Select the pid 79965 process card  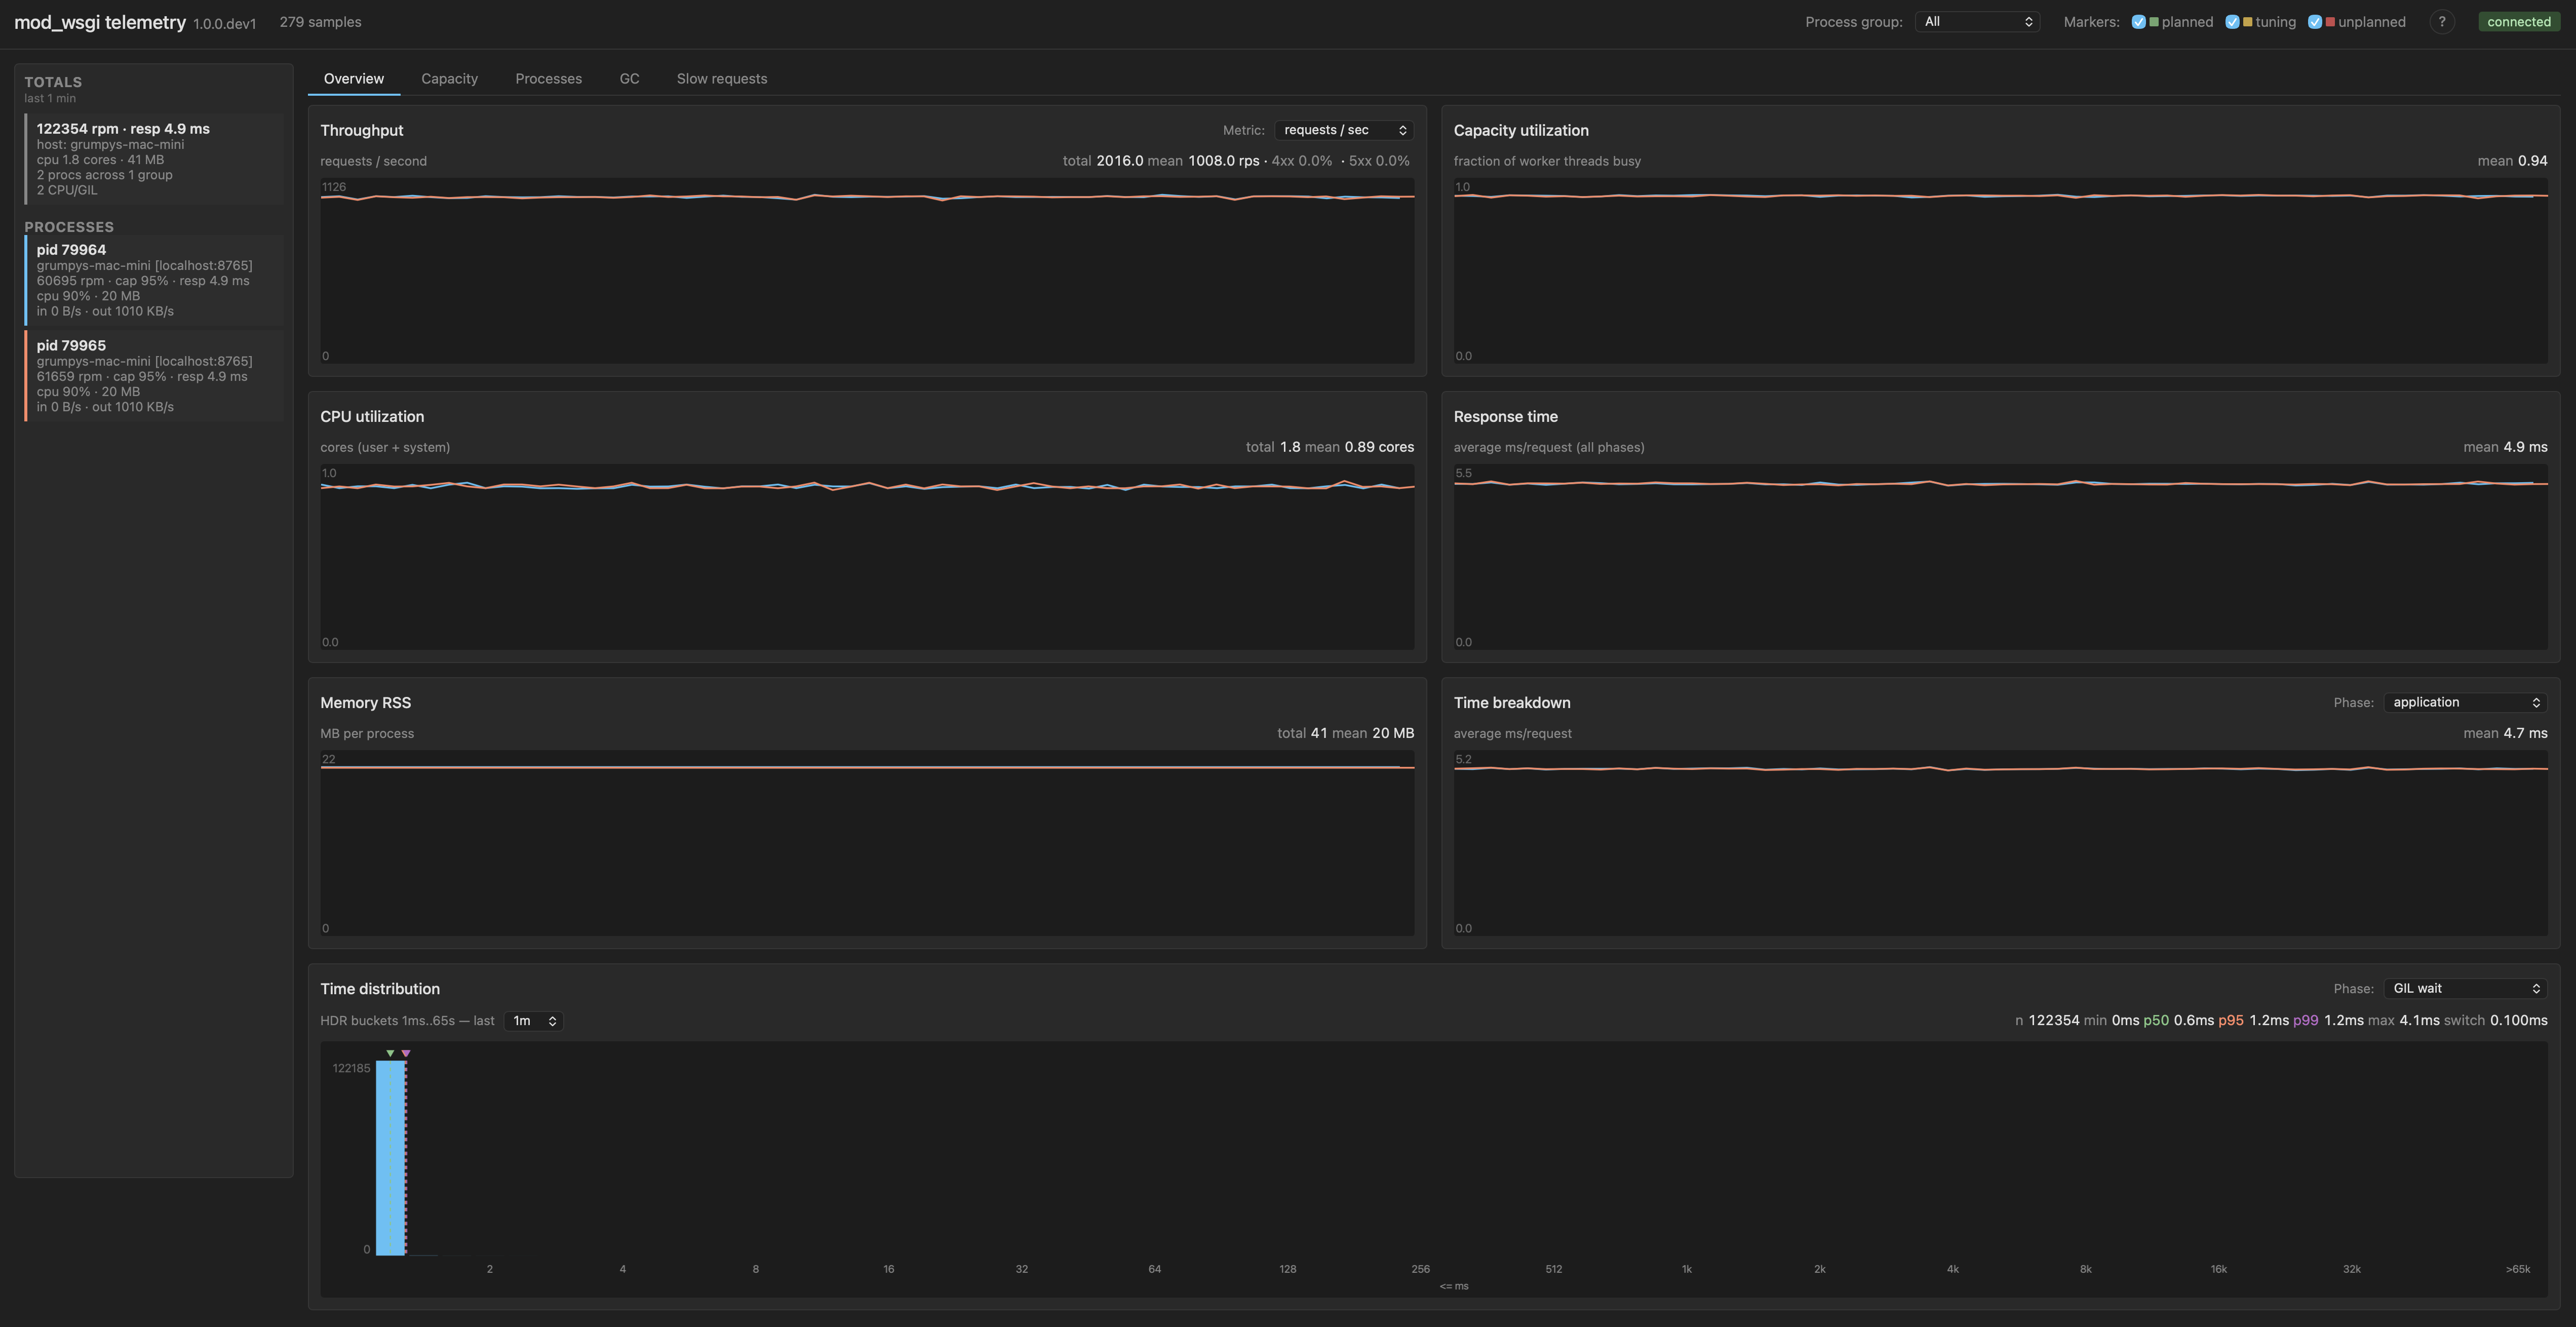pyautogui.click(x=154, y=376)
